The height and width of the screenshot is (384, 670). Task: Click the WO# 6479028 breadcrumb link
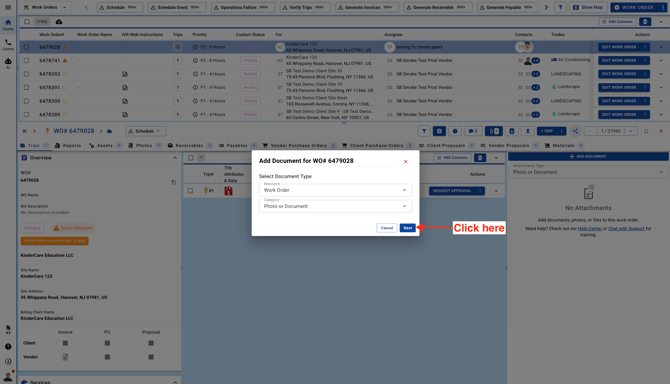73,131
